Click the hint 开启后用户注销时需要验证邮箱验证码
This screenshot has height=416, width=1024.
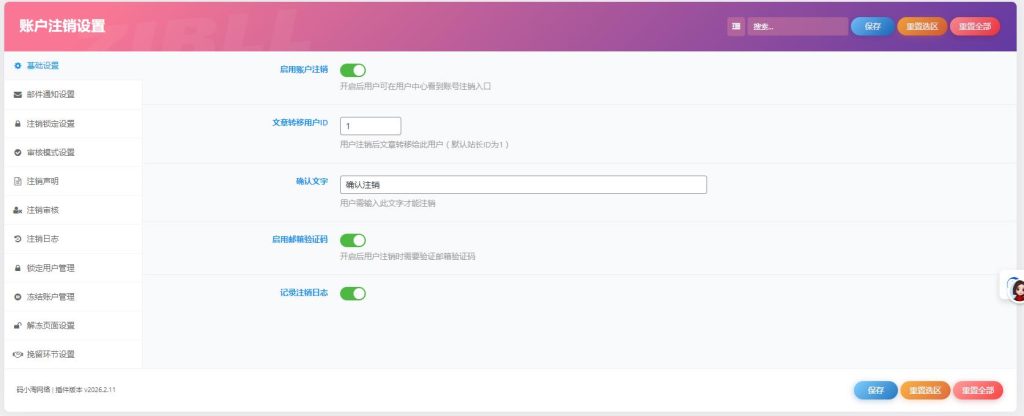pos(408,256)
